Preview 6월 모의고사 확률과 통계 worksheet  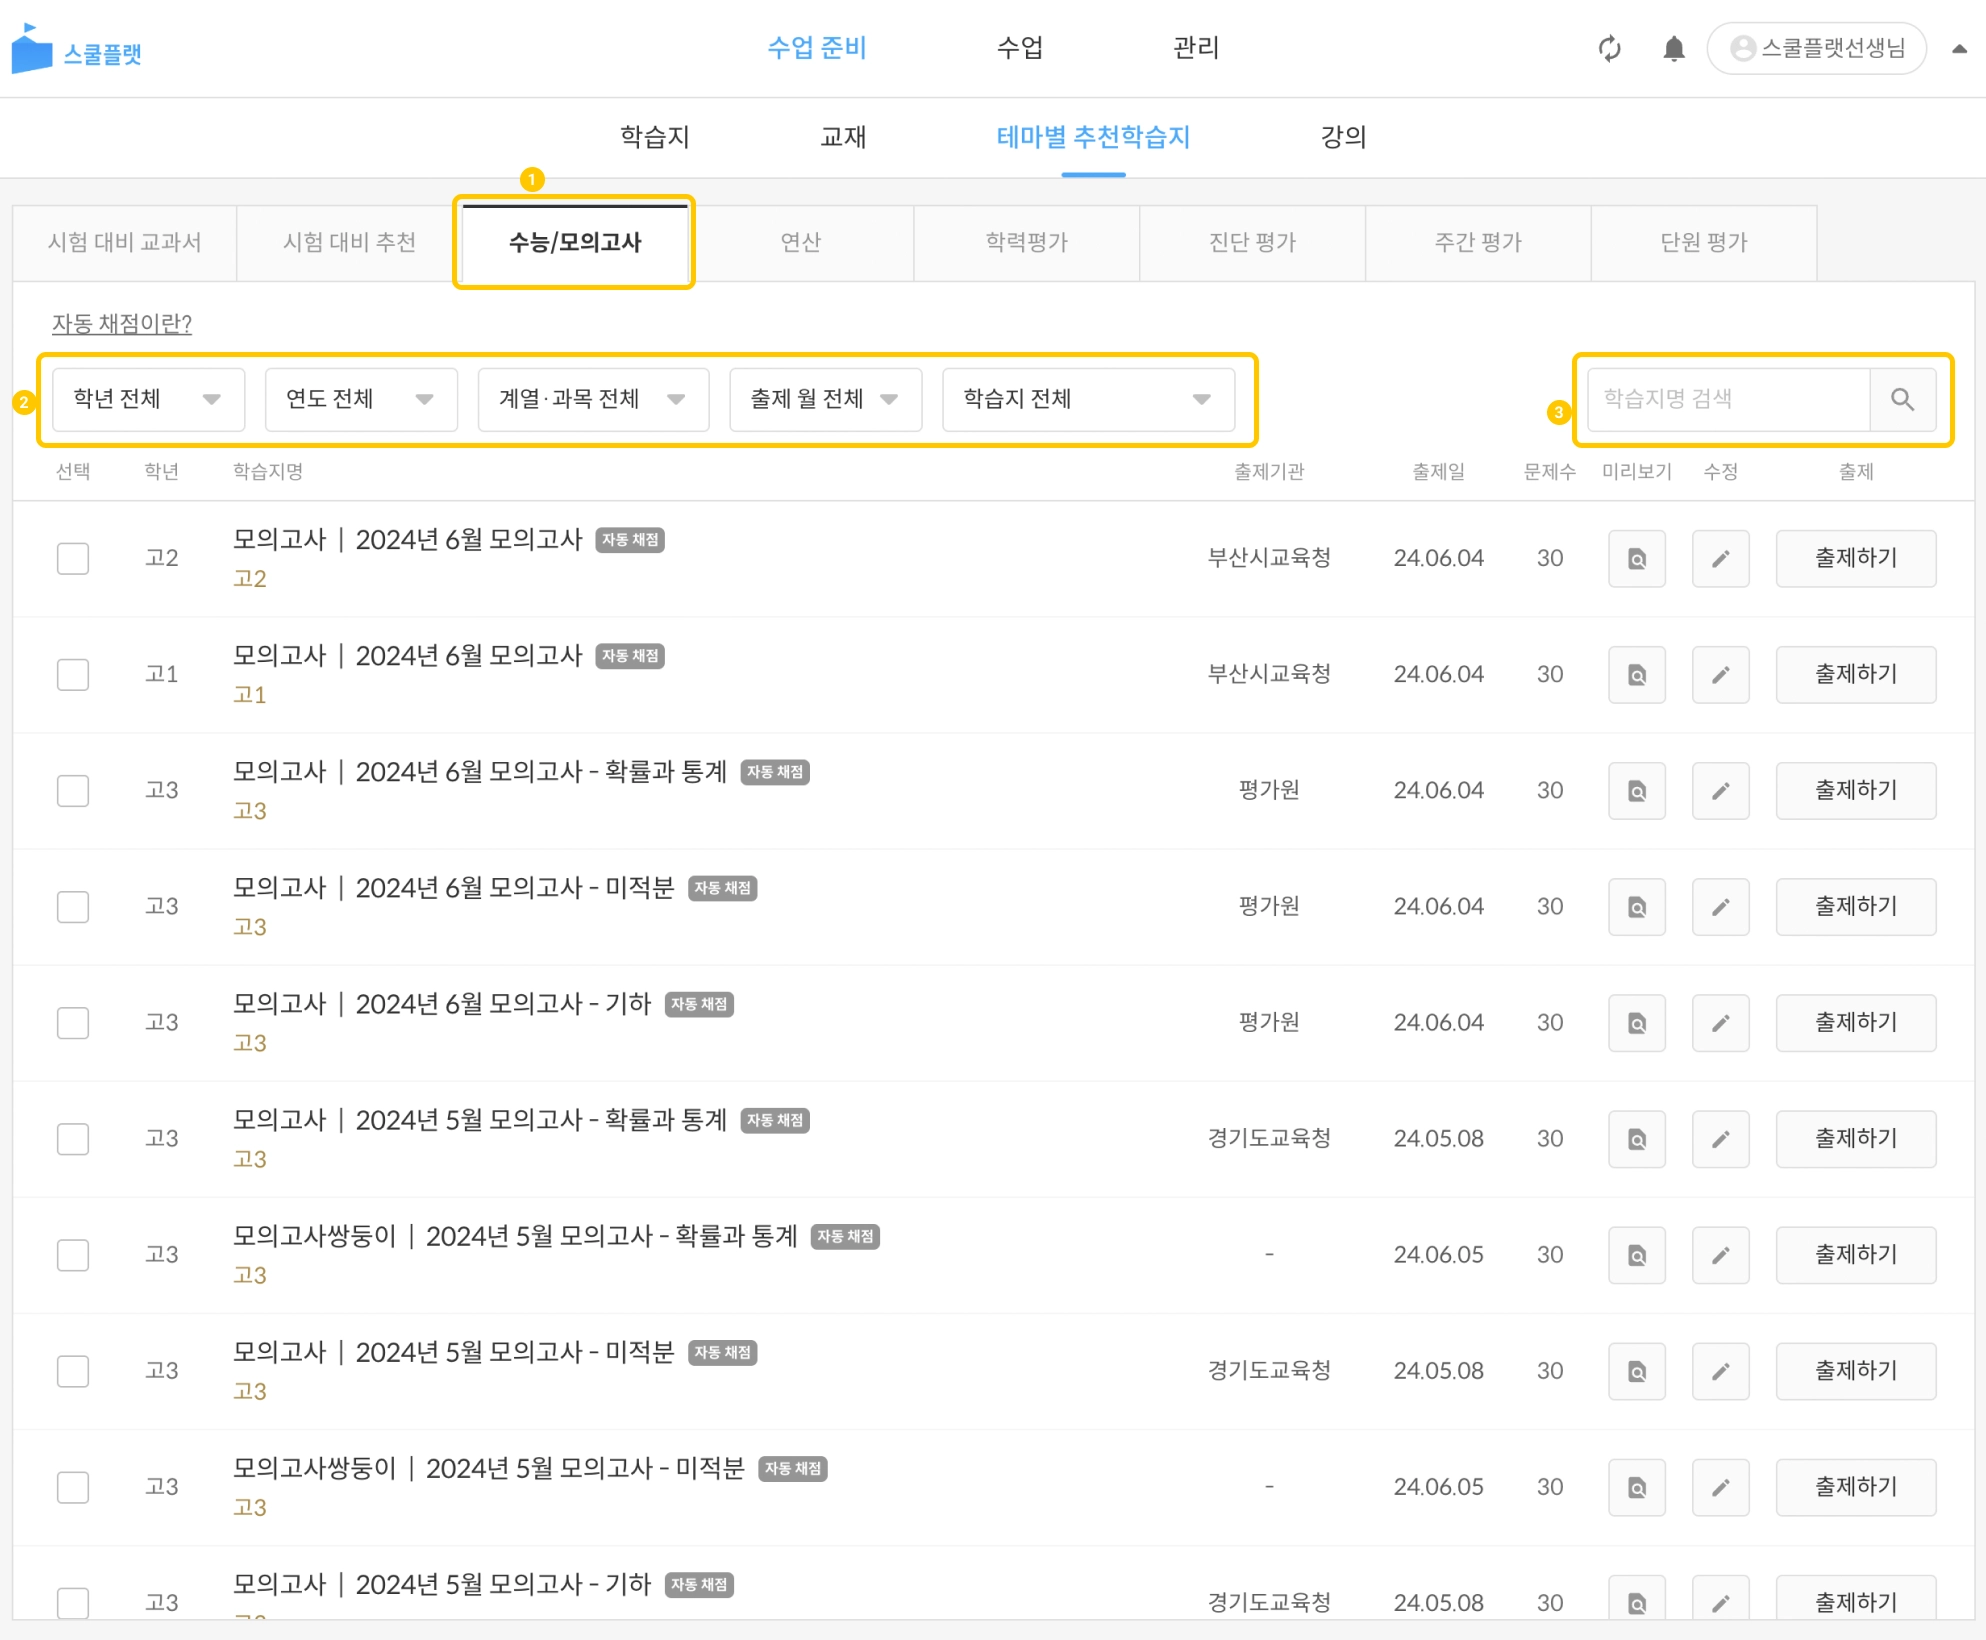tap(1637, 791)
